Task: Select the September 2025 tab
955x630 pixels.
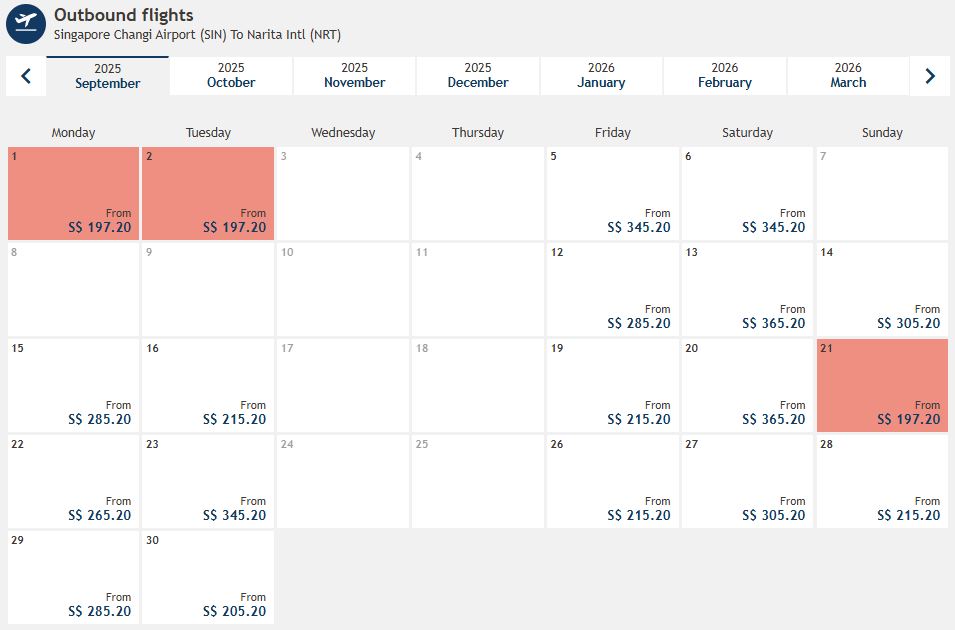Action: tap(108, 76)
